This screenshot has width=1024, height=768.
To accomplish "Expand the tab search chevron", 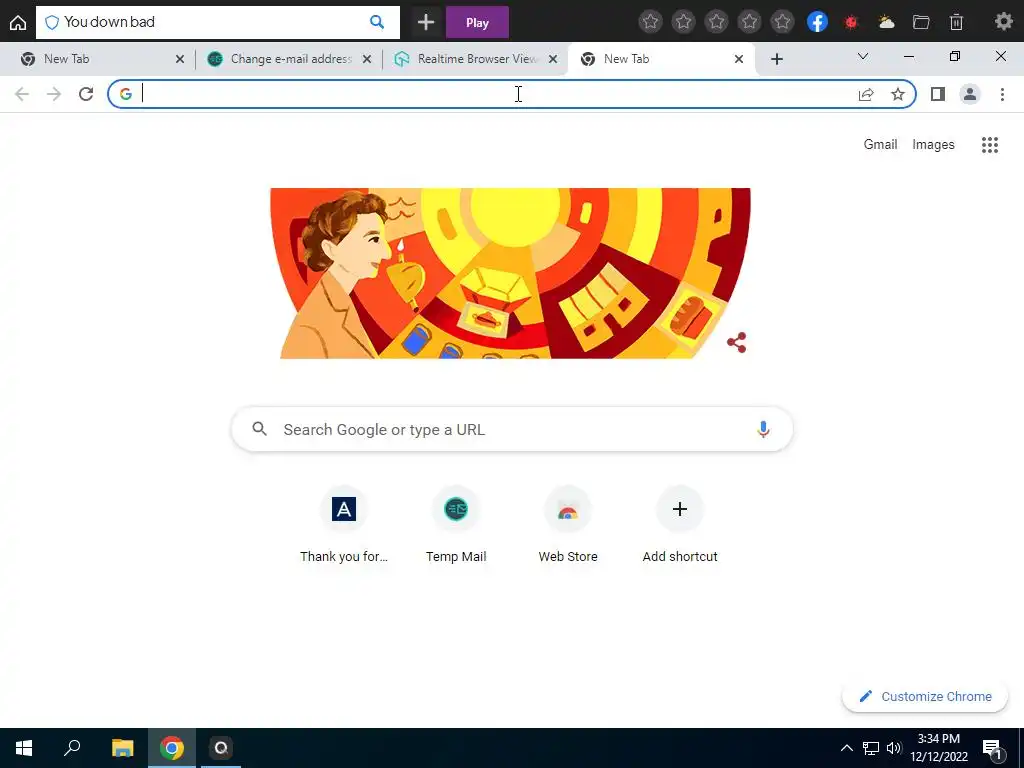I will pos(863,57).
